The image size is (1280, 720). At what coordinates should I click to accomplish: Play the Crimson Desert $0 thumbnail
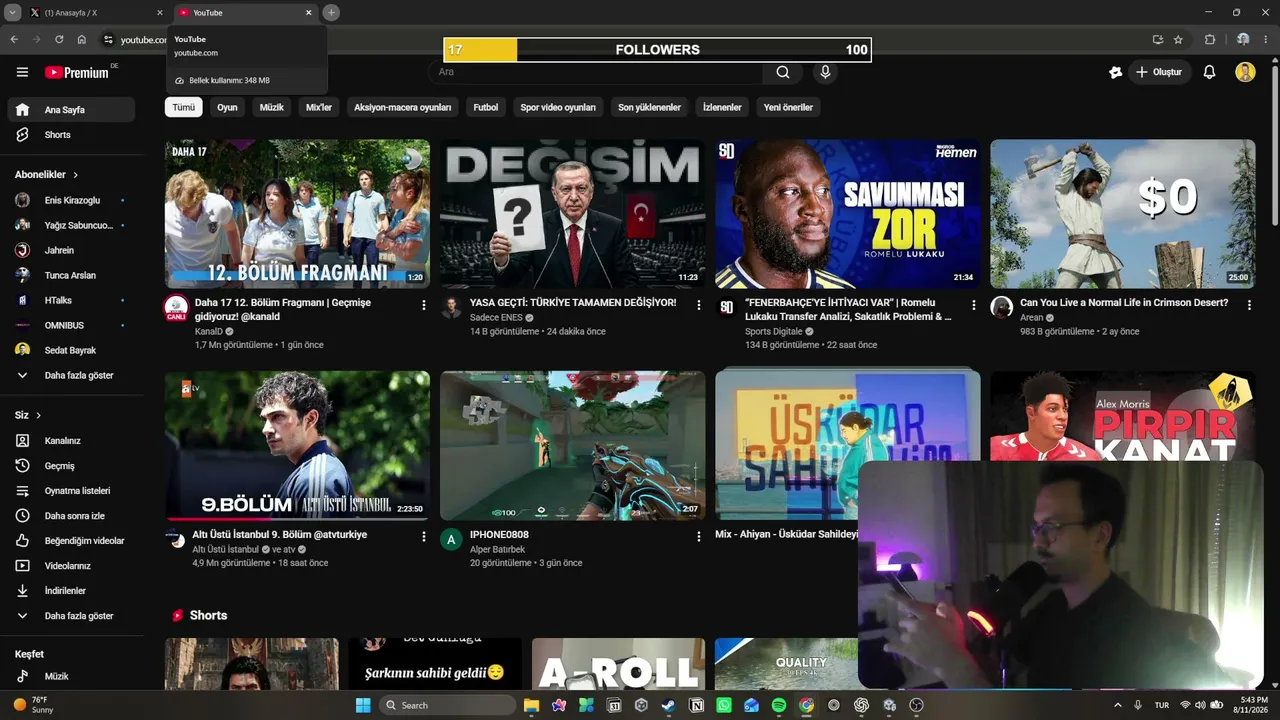pos(1123,214)
